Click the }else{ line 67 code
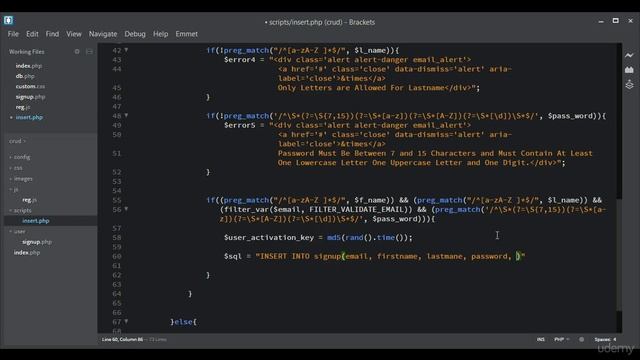Screen dimensions: 640x360 [x=184, y=322]
